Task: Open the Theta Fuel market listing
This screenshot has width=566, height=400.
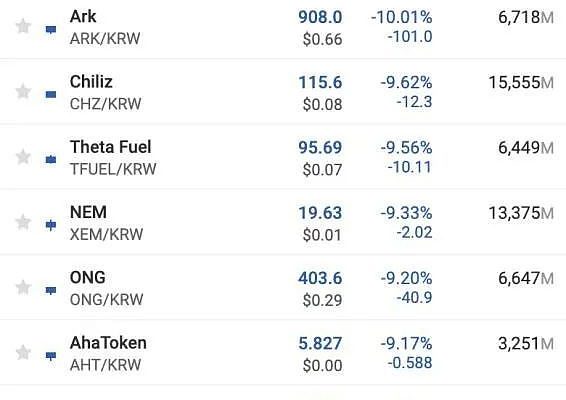Action: [x=110, y=147]
